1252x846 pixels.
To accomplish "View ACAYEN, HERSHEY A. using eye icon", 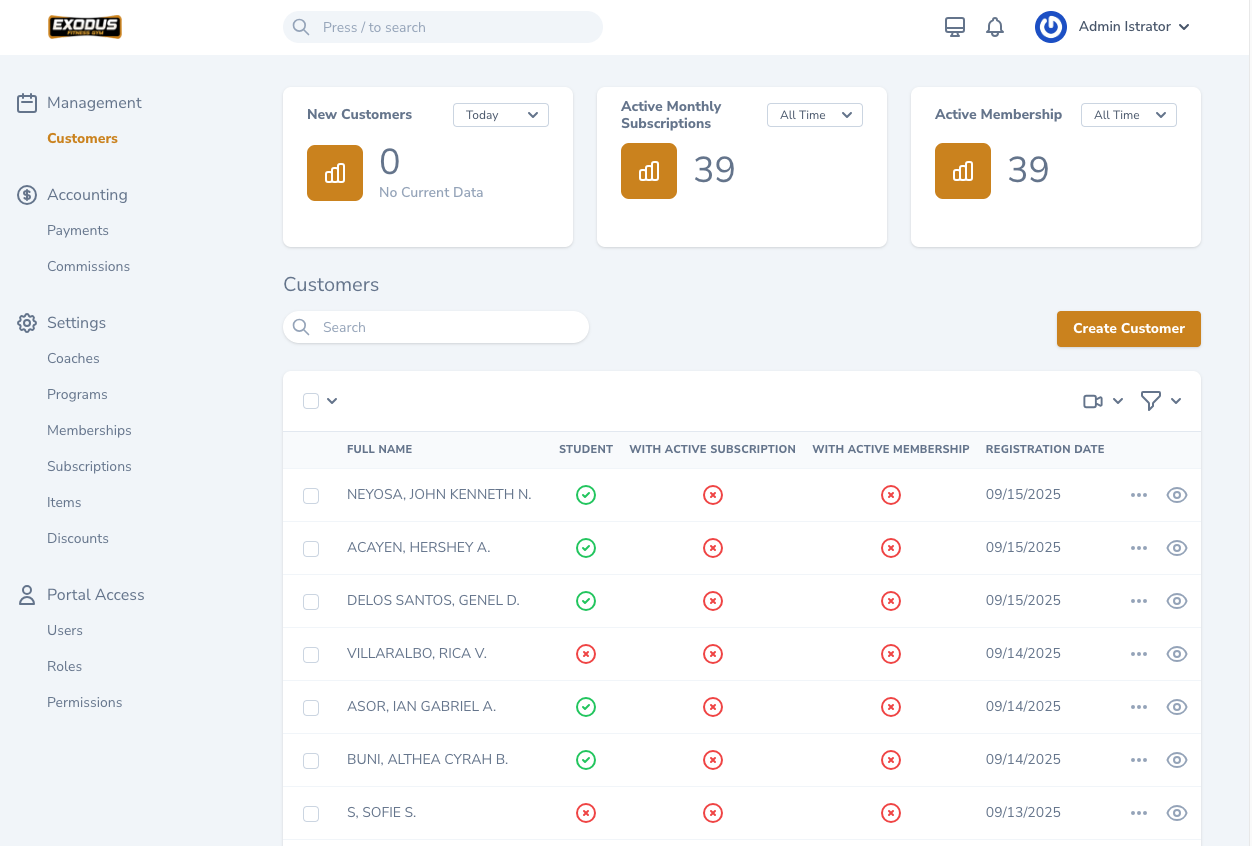I will click(x=1177, y=548).
